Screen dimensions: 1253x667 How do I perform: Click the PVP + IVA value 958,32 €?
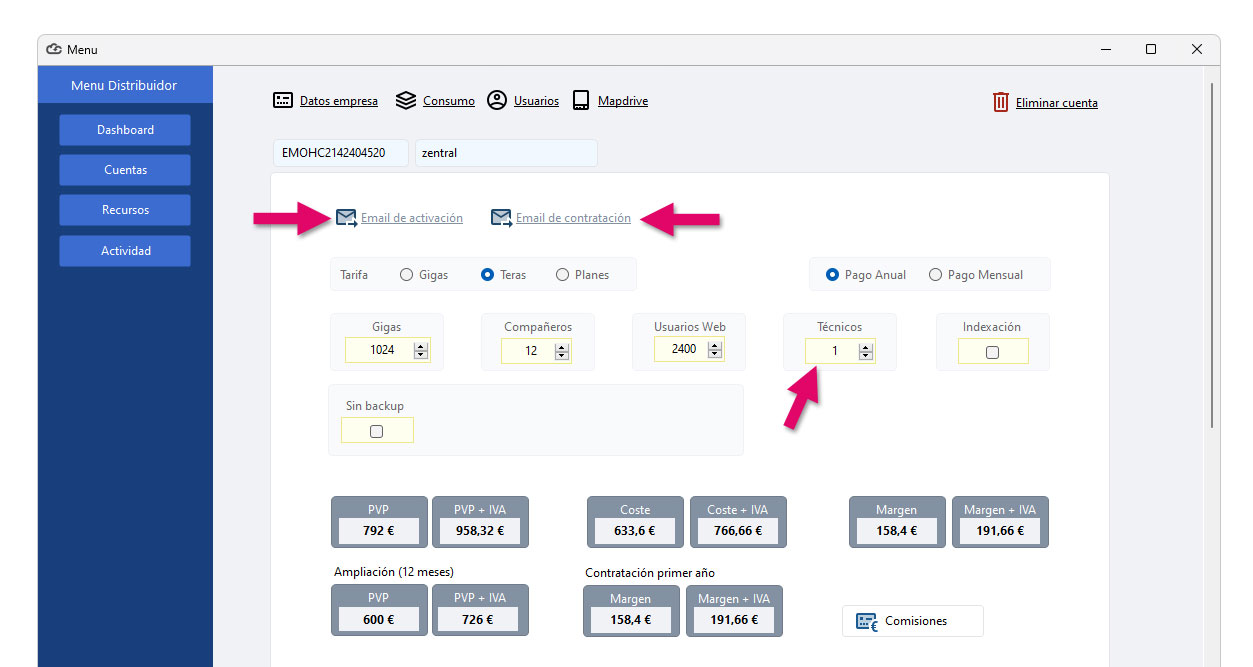coord(480,531)
